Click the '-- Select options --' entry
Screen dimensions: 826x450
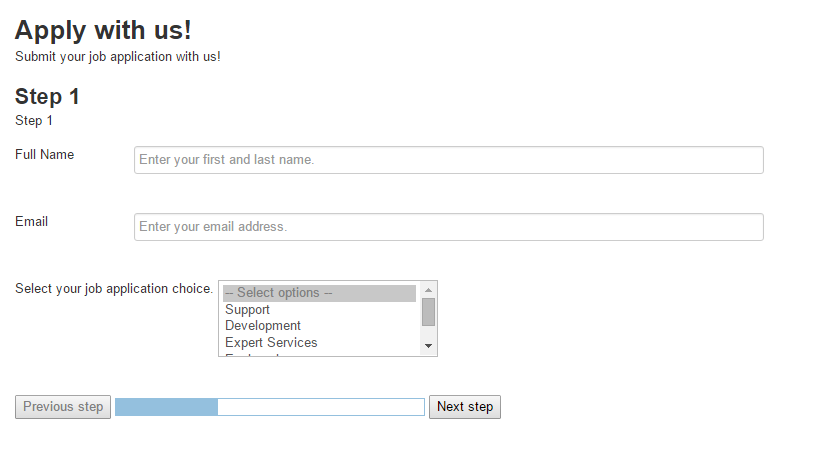click(279, 293)
